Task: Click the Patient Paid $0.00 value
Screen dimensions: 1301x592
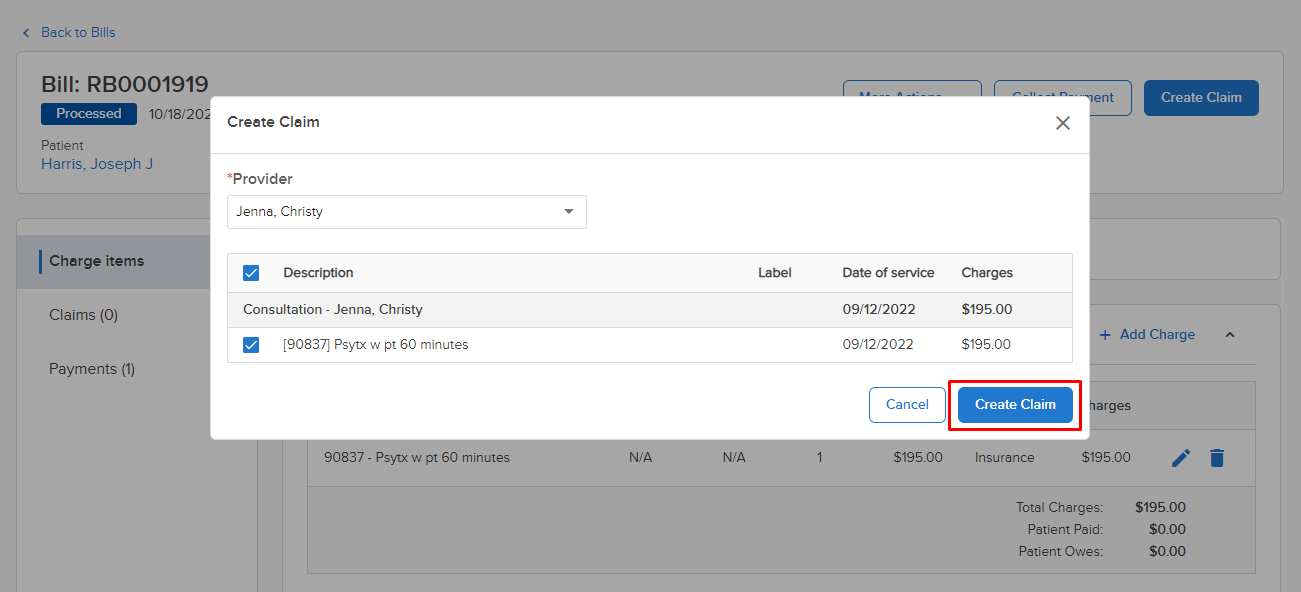Action: click(1167, 530)
